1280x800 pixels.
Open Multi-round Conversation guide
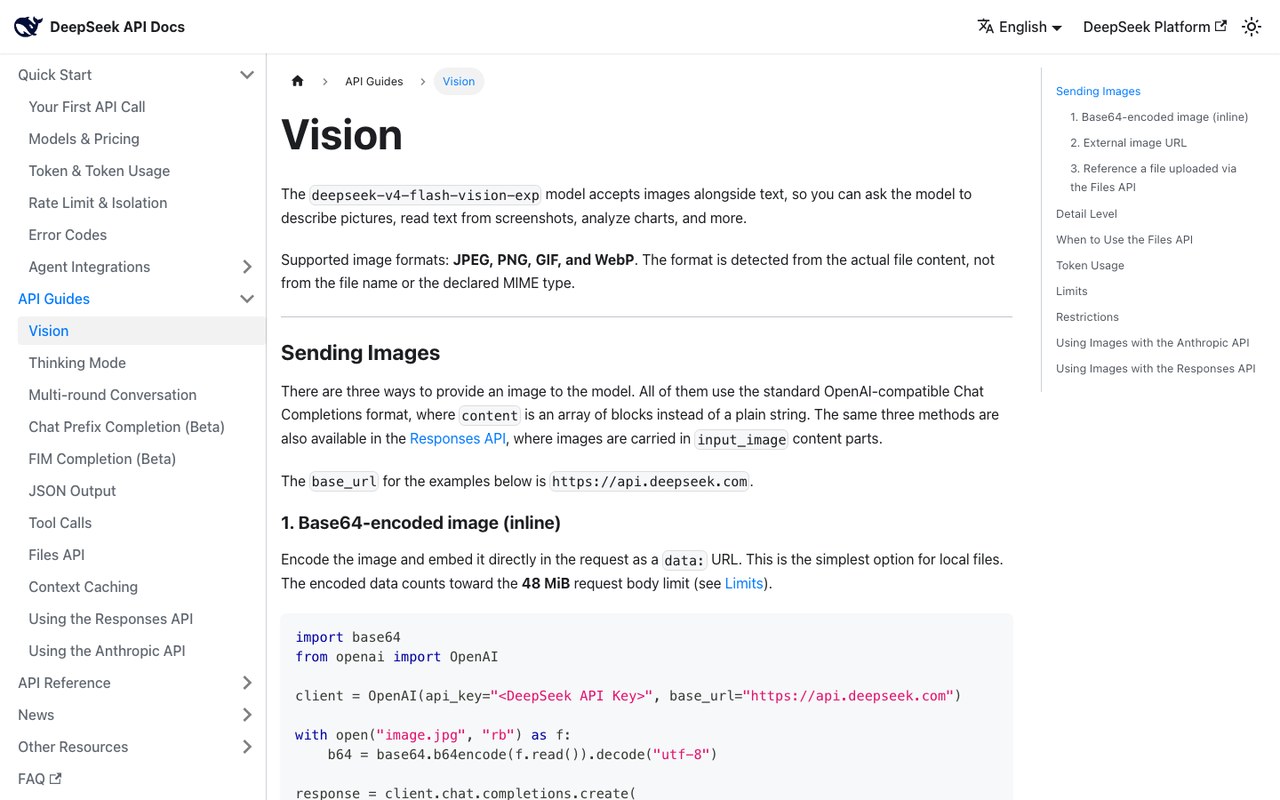coord(113,395)
